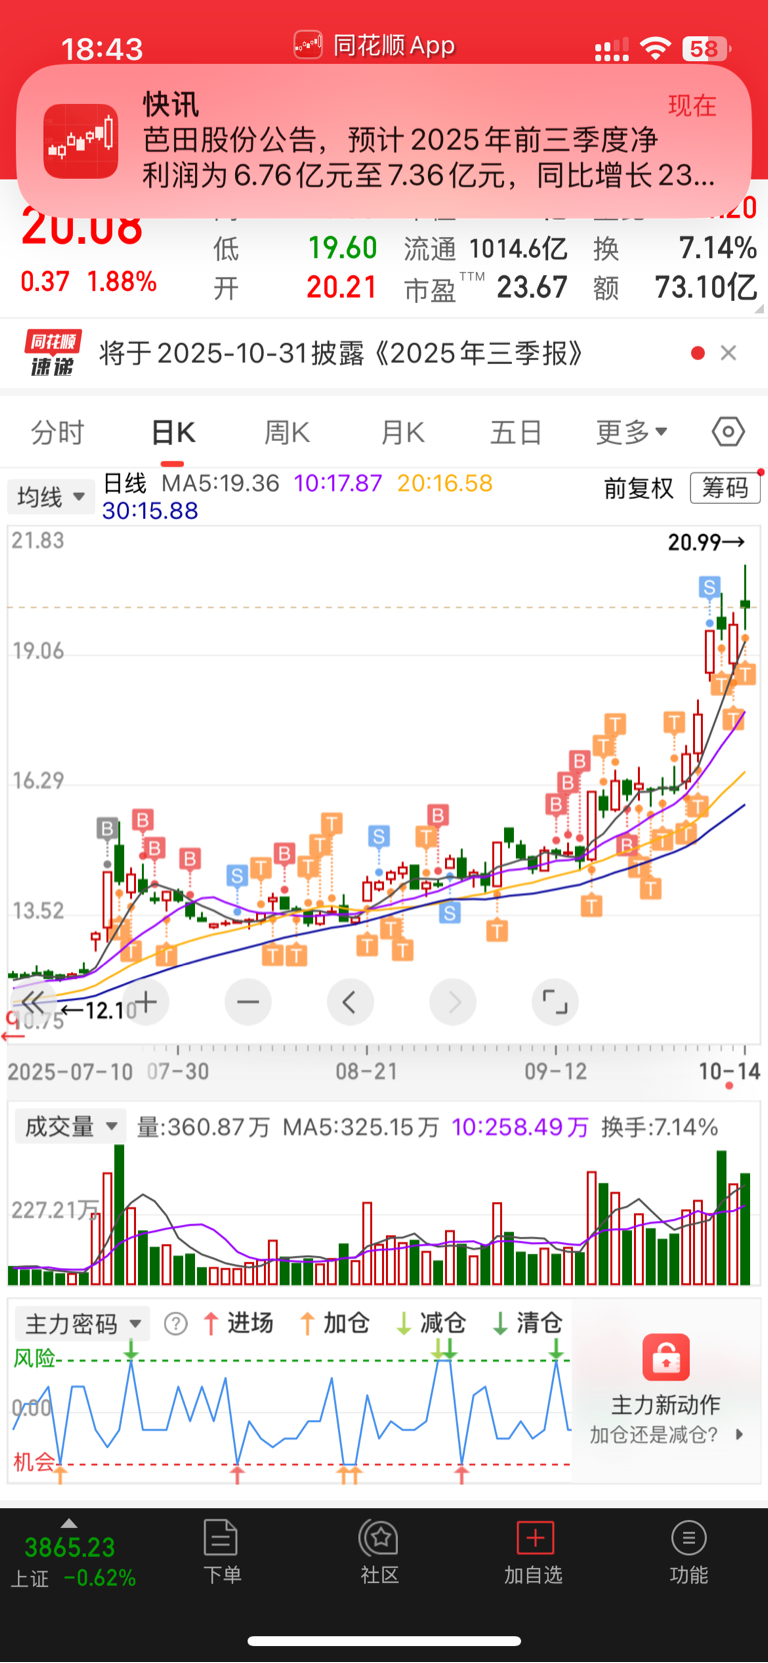Open 主力新动作 lock icon
Screen dimensions: 768x1663
[666, 1358]
